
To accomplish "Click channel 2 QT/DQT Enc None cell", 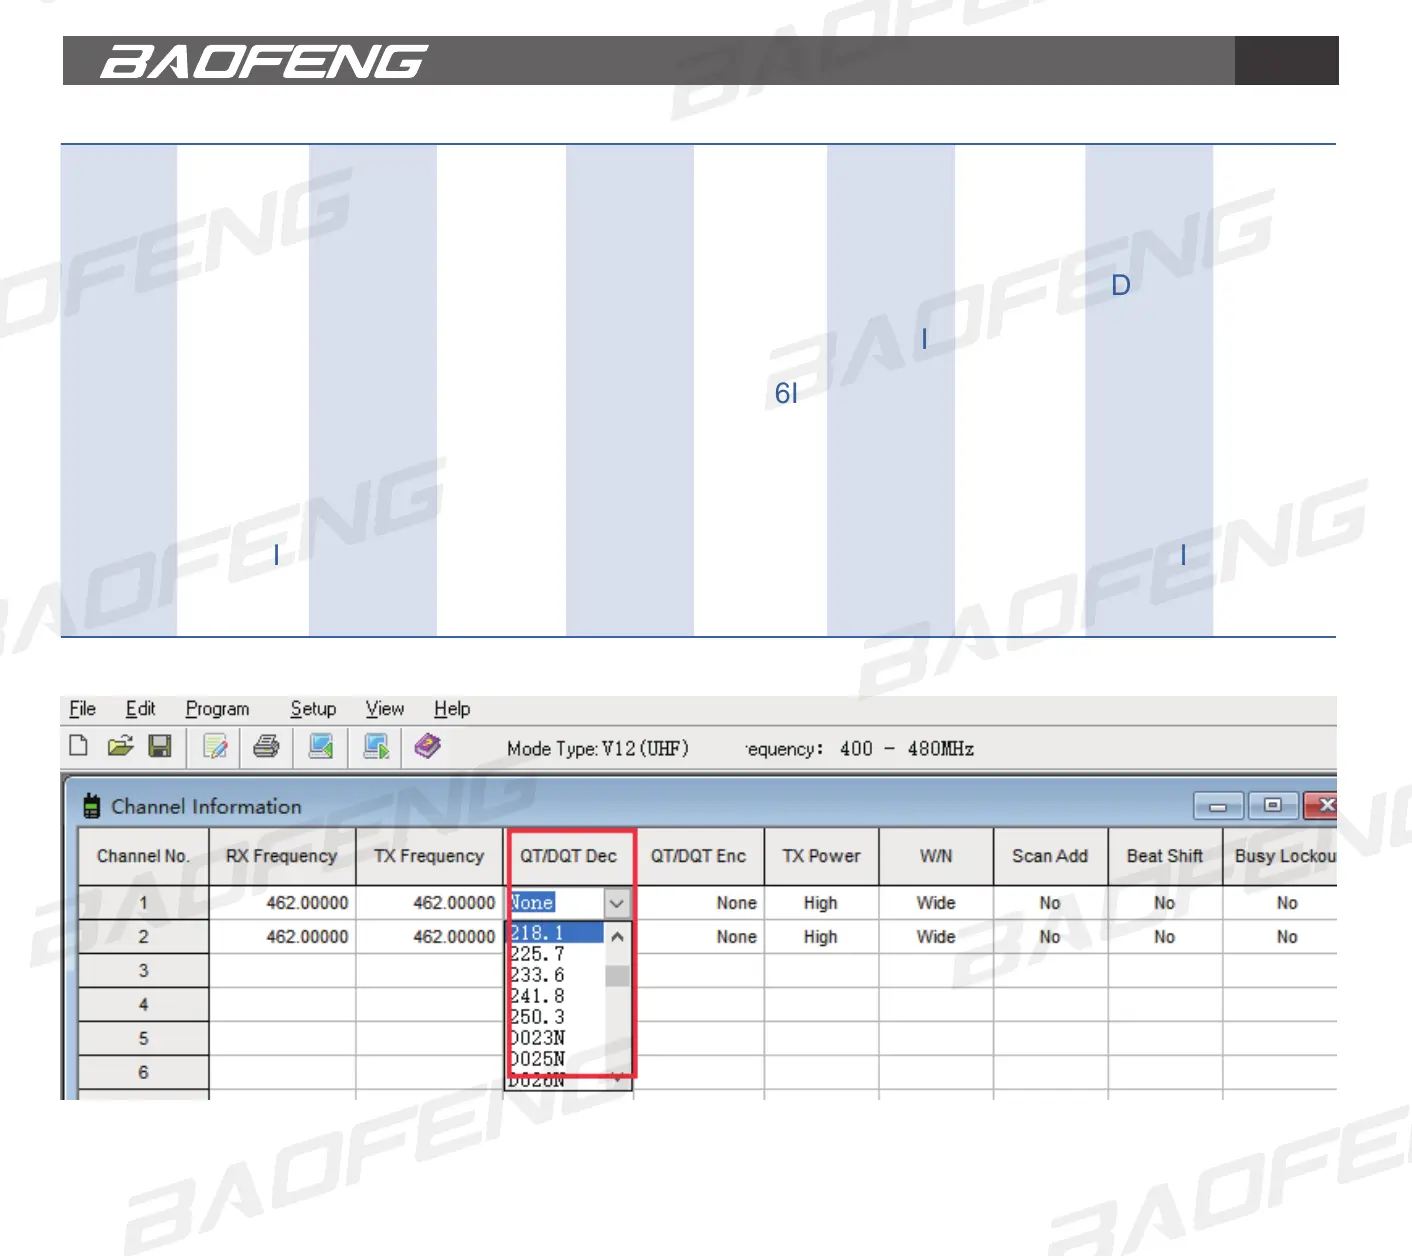I will [699, 937].
